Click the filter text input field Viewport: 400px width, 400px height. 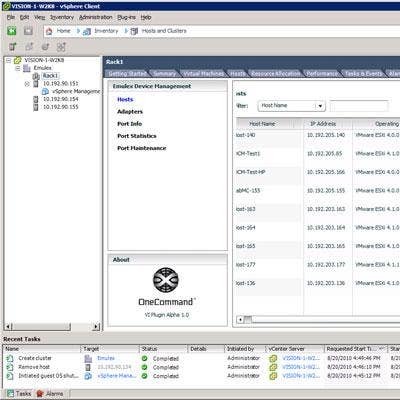(x=359, y=106)
